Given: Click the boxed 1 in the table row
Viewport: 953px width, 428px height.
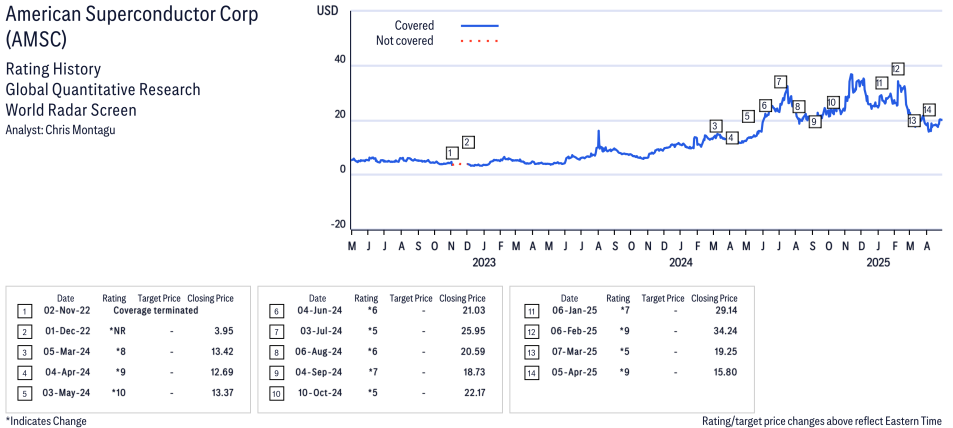Looking at the screenshot, I should [24, 312].
